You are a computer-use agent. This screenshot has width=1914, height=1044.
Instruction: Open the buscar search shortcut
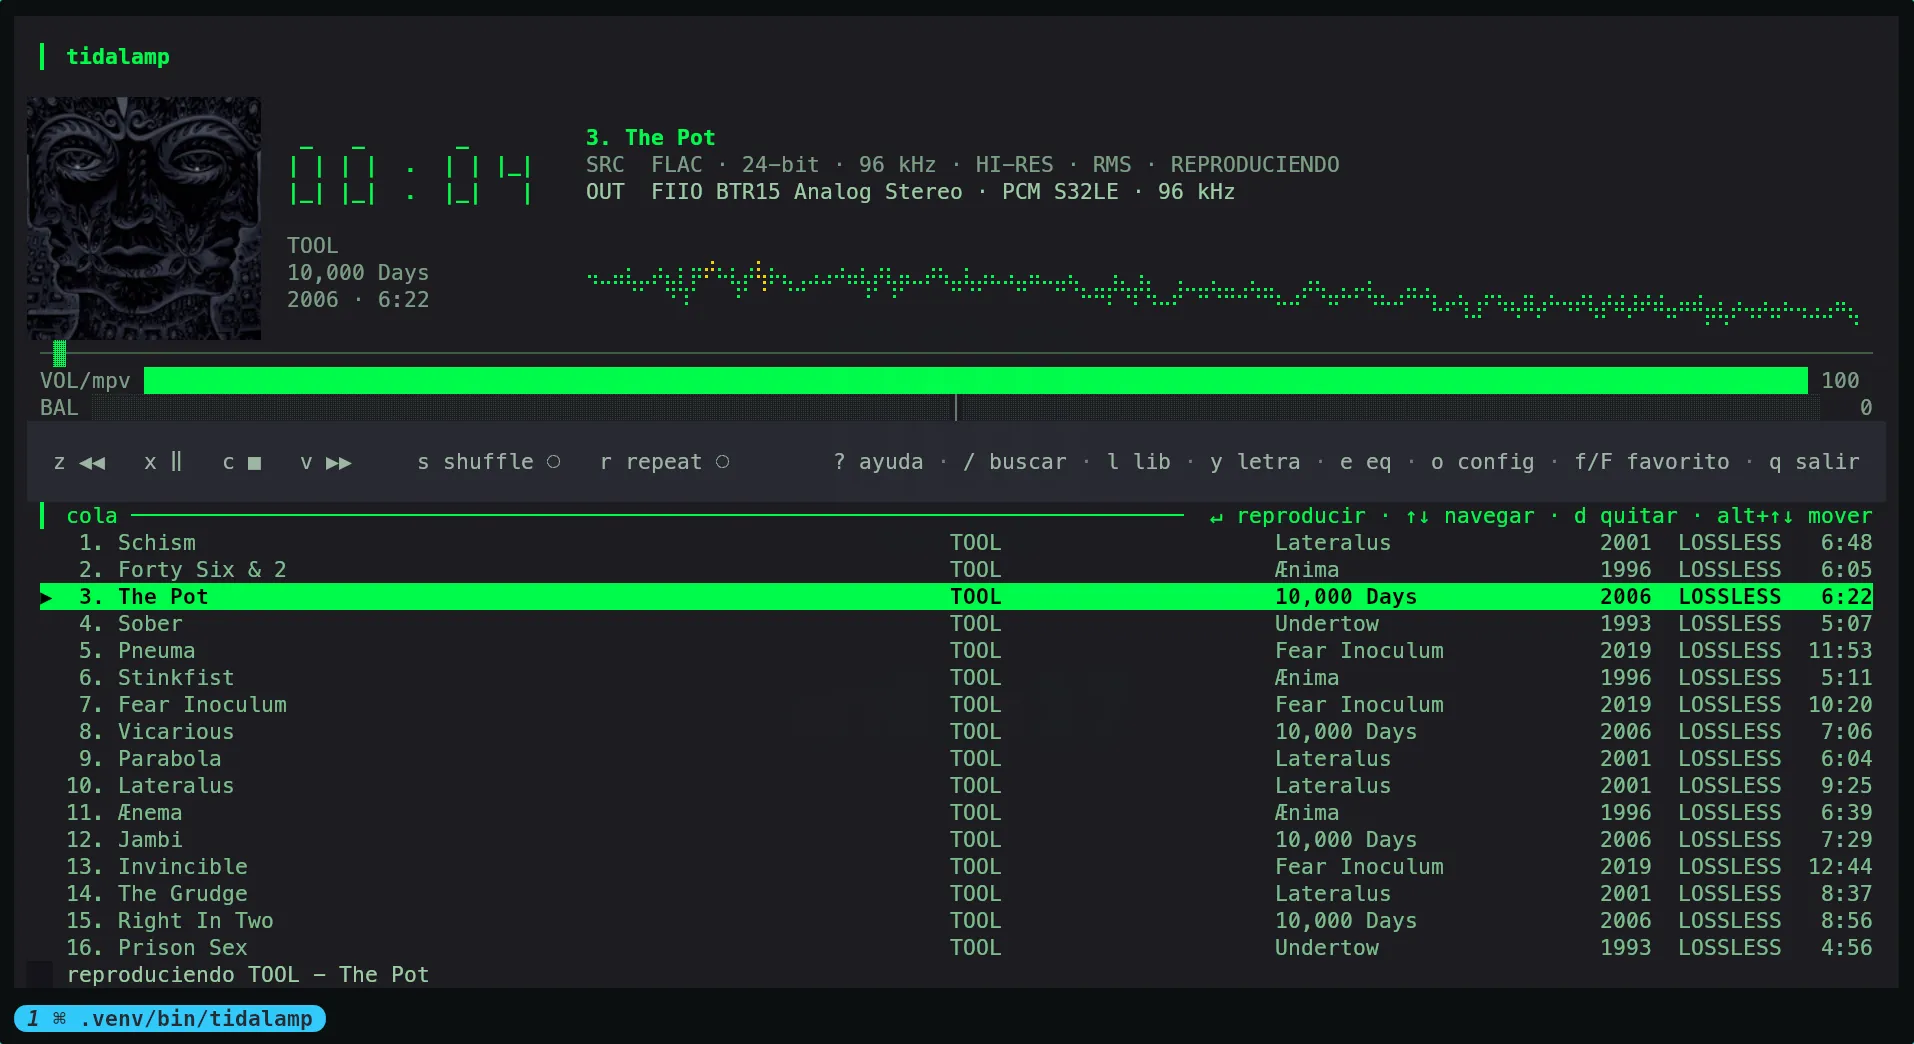pyautogui.click(x=1015, y=462)
